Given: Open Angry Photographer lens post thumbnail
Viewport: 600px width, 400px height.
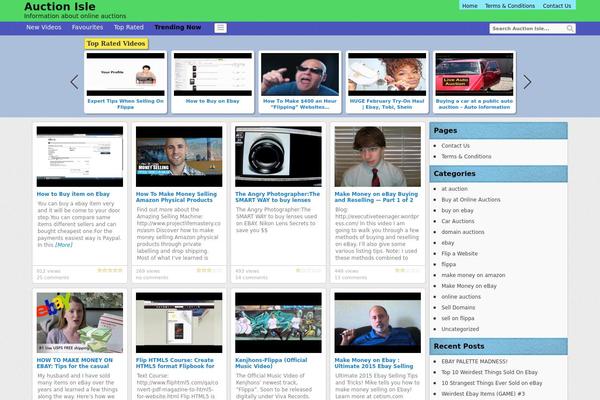Looking at the screenshot, I should pos(278,157).
